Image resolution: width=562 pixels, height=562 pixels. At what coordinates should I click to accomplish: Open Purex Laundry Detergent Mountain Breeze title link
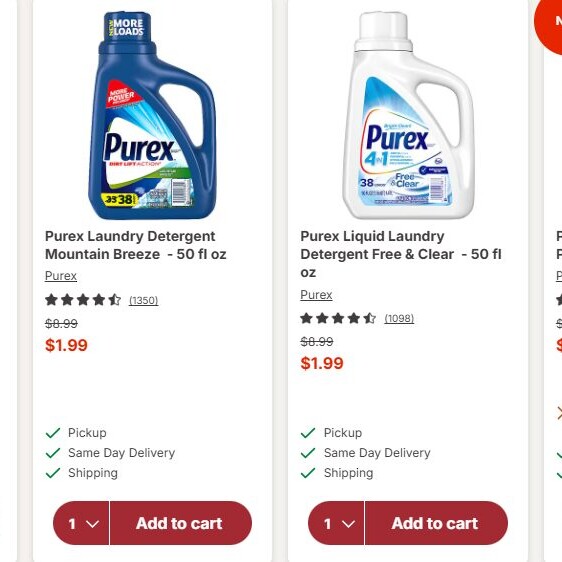coord(135,245)
